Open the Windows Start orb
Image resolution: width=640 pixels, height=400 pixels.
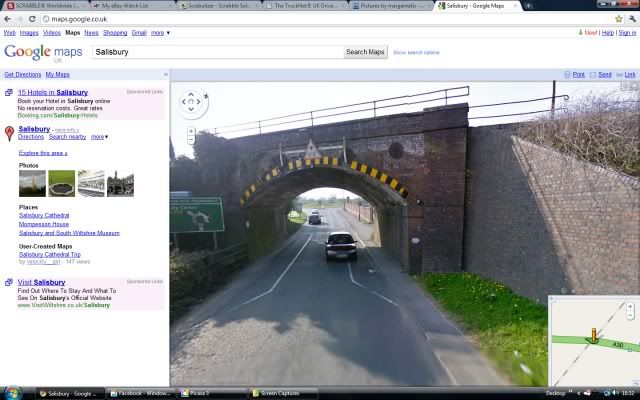tap(13, 393)
